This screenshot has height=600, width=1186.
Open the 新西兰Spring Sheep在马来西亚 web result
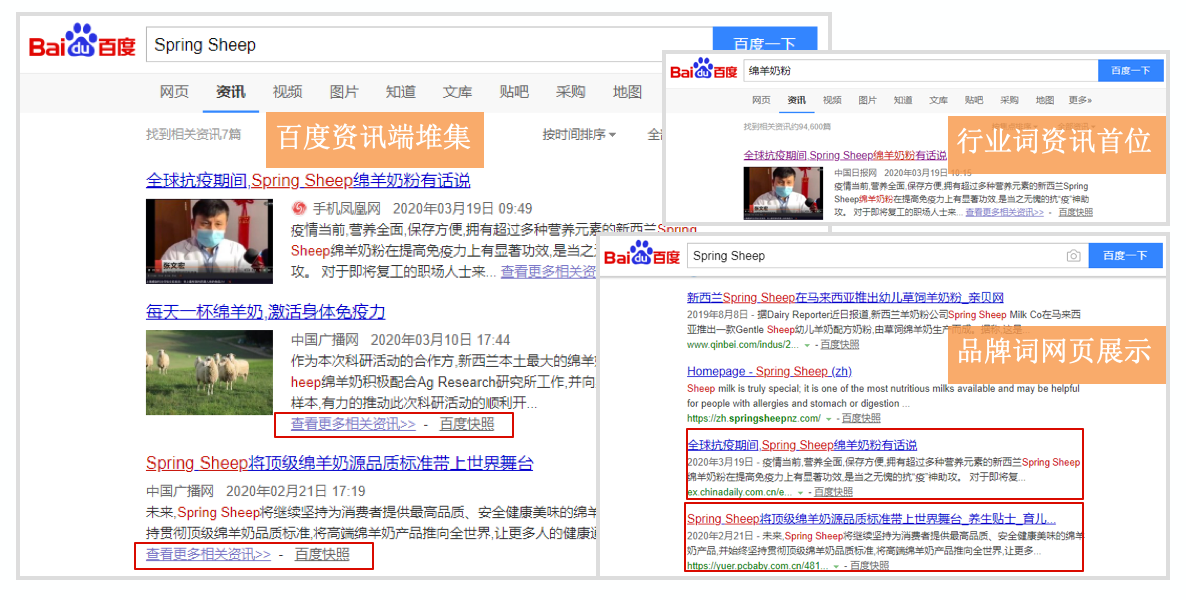[x=846, y=297]
